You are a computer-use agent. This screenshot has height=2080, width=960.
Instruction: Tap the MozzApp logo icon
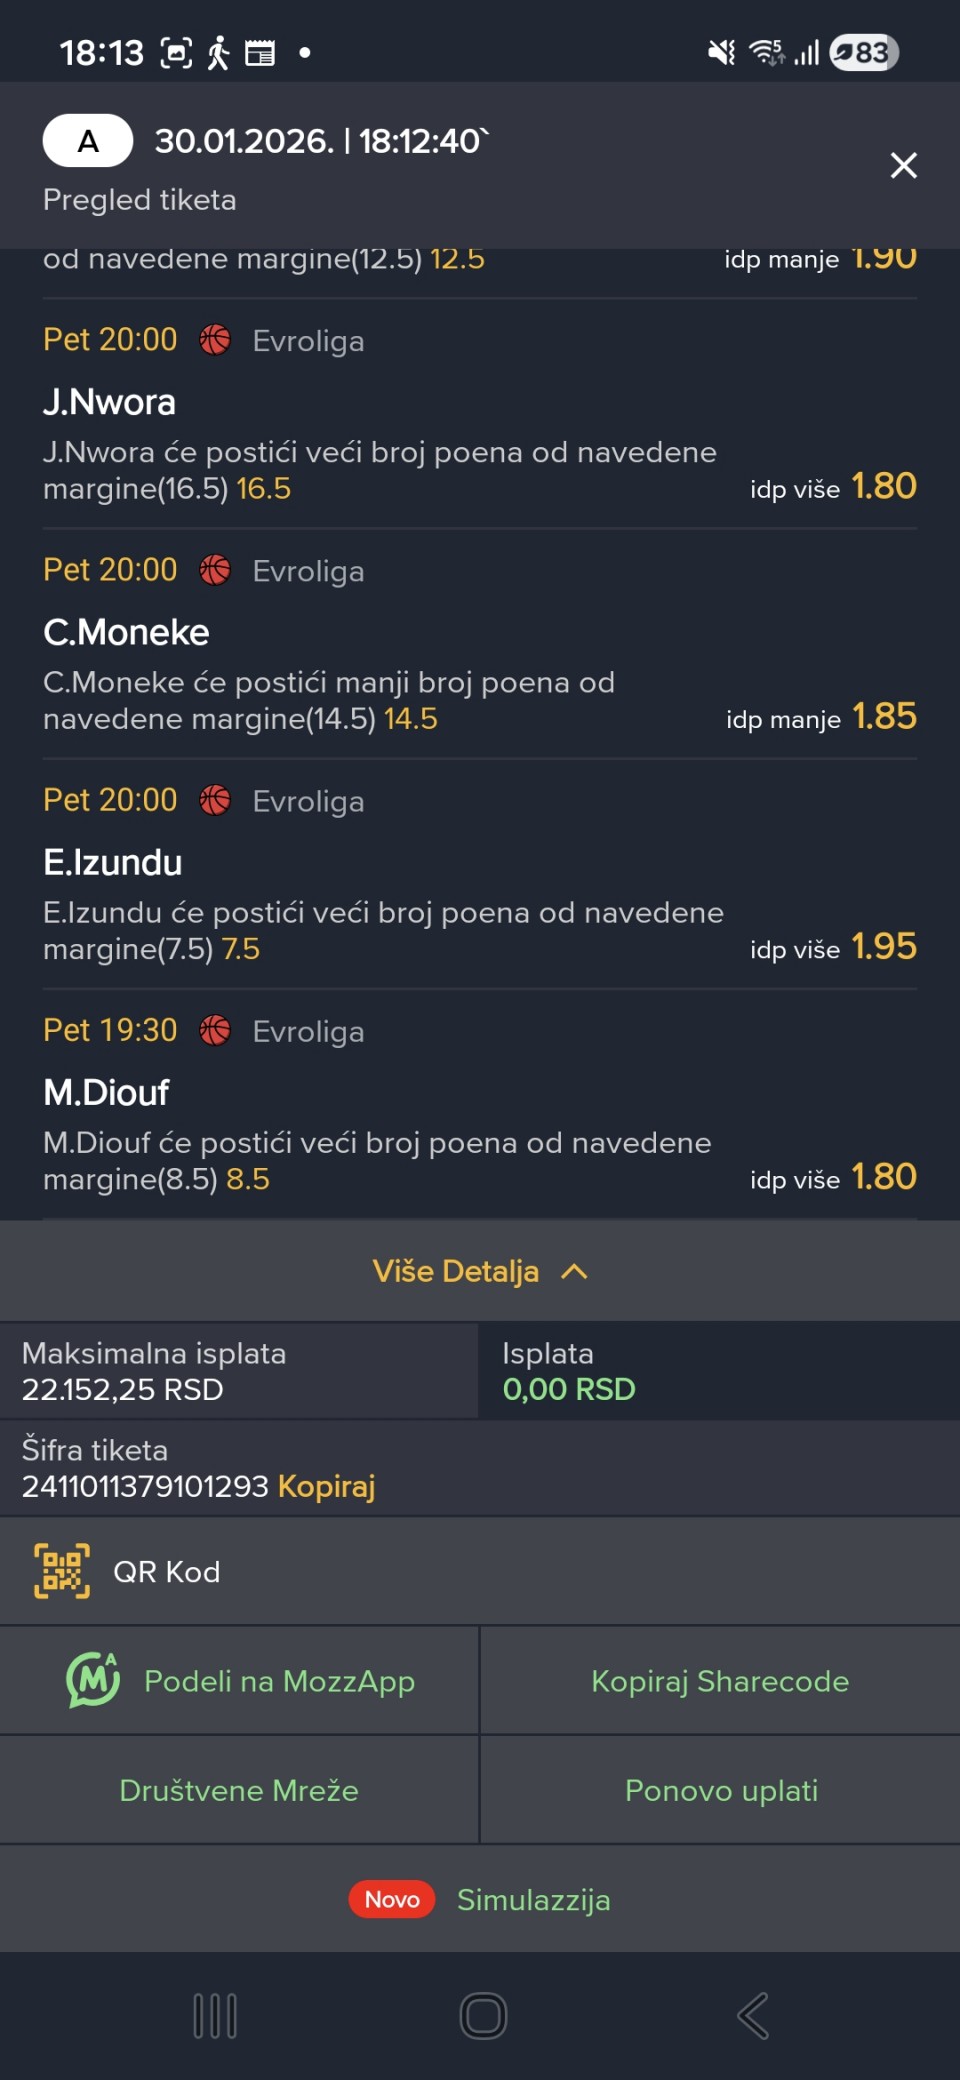pos(92,1680)
